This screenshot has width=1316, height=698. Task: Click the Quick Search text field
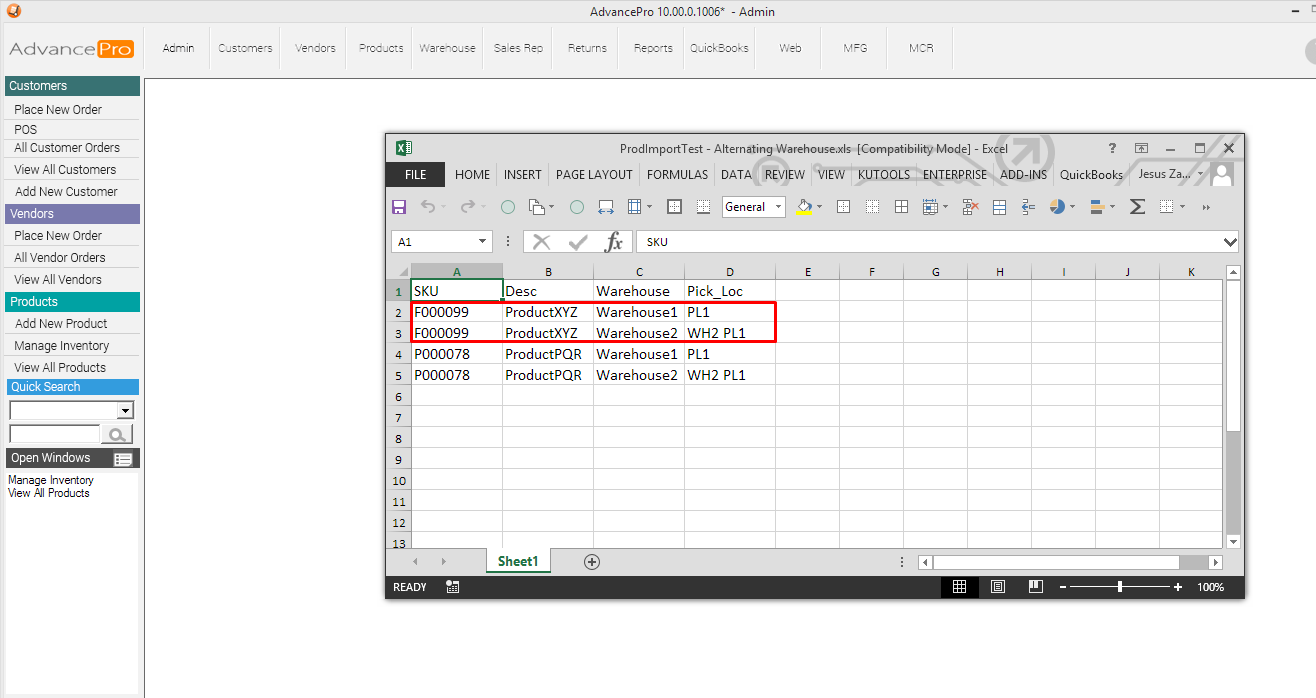coord(54,434)
